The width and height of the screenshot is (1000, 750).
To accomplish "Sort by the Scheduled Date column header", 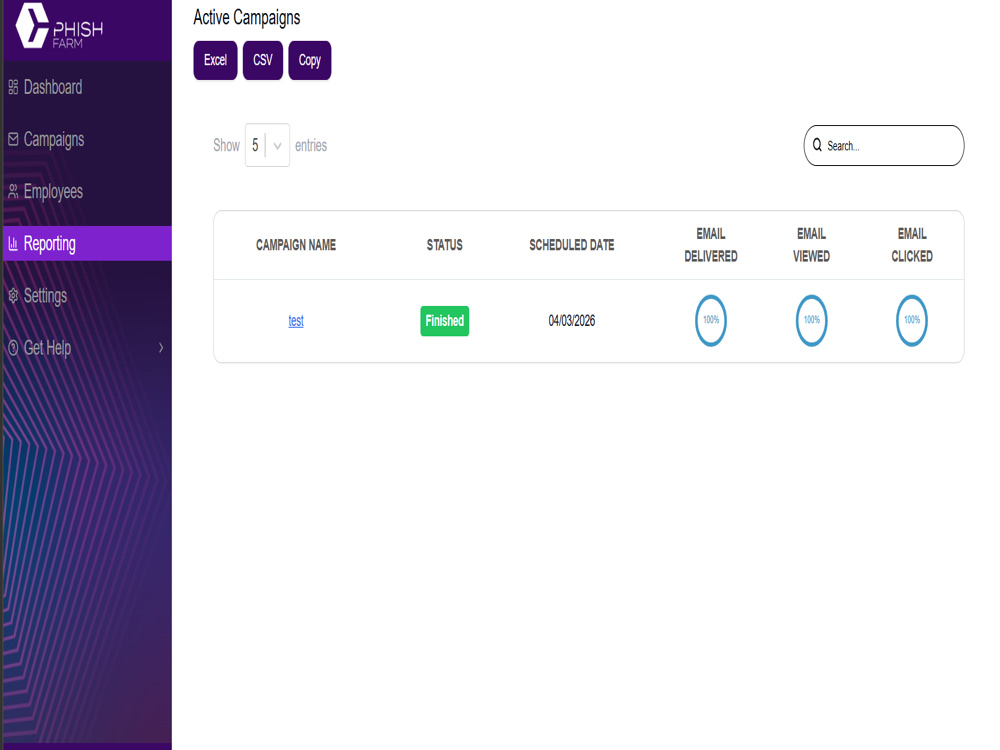I will [x=571, y=245].
